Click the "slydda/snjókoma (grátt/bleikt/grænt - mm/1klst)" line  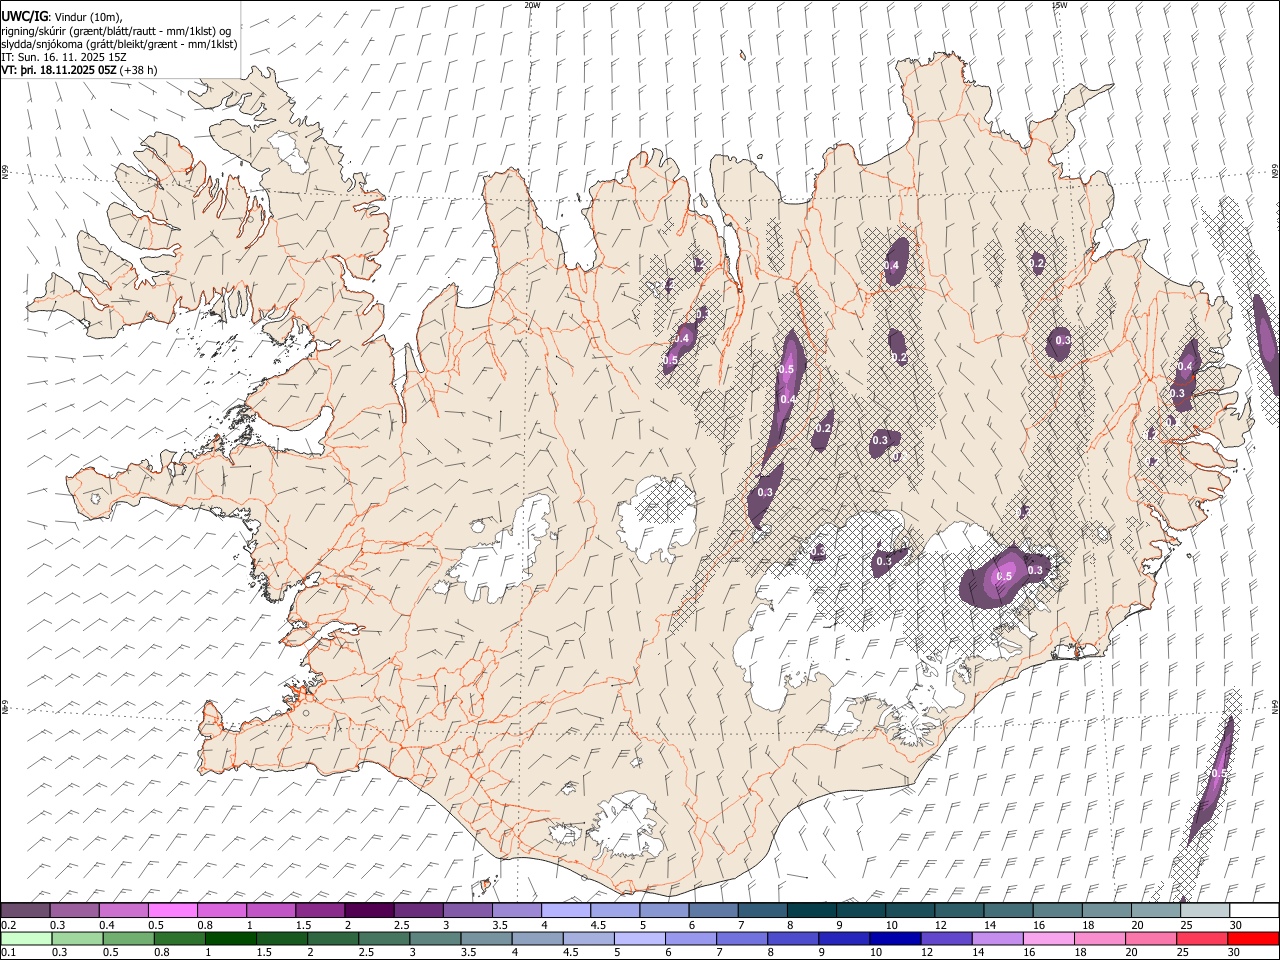[x=119, y=44]
